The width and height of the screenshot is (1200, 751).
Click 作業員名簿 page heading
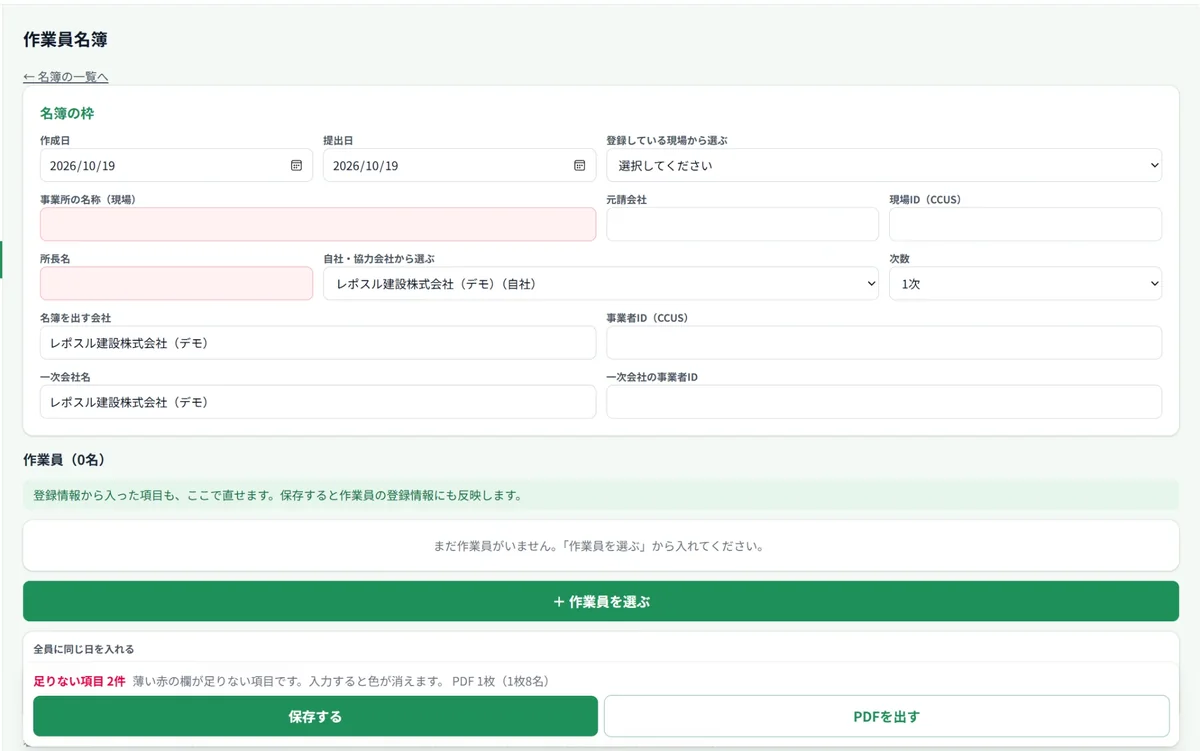click(65, 40)
